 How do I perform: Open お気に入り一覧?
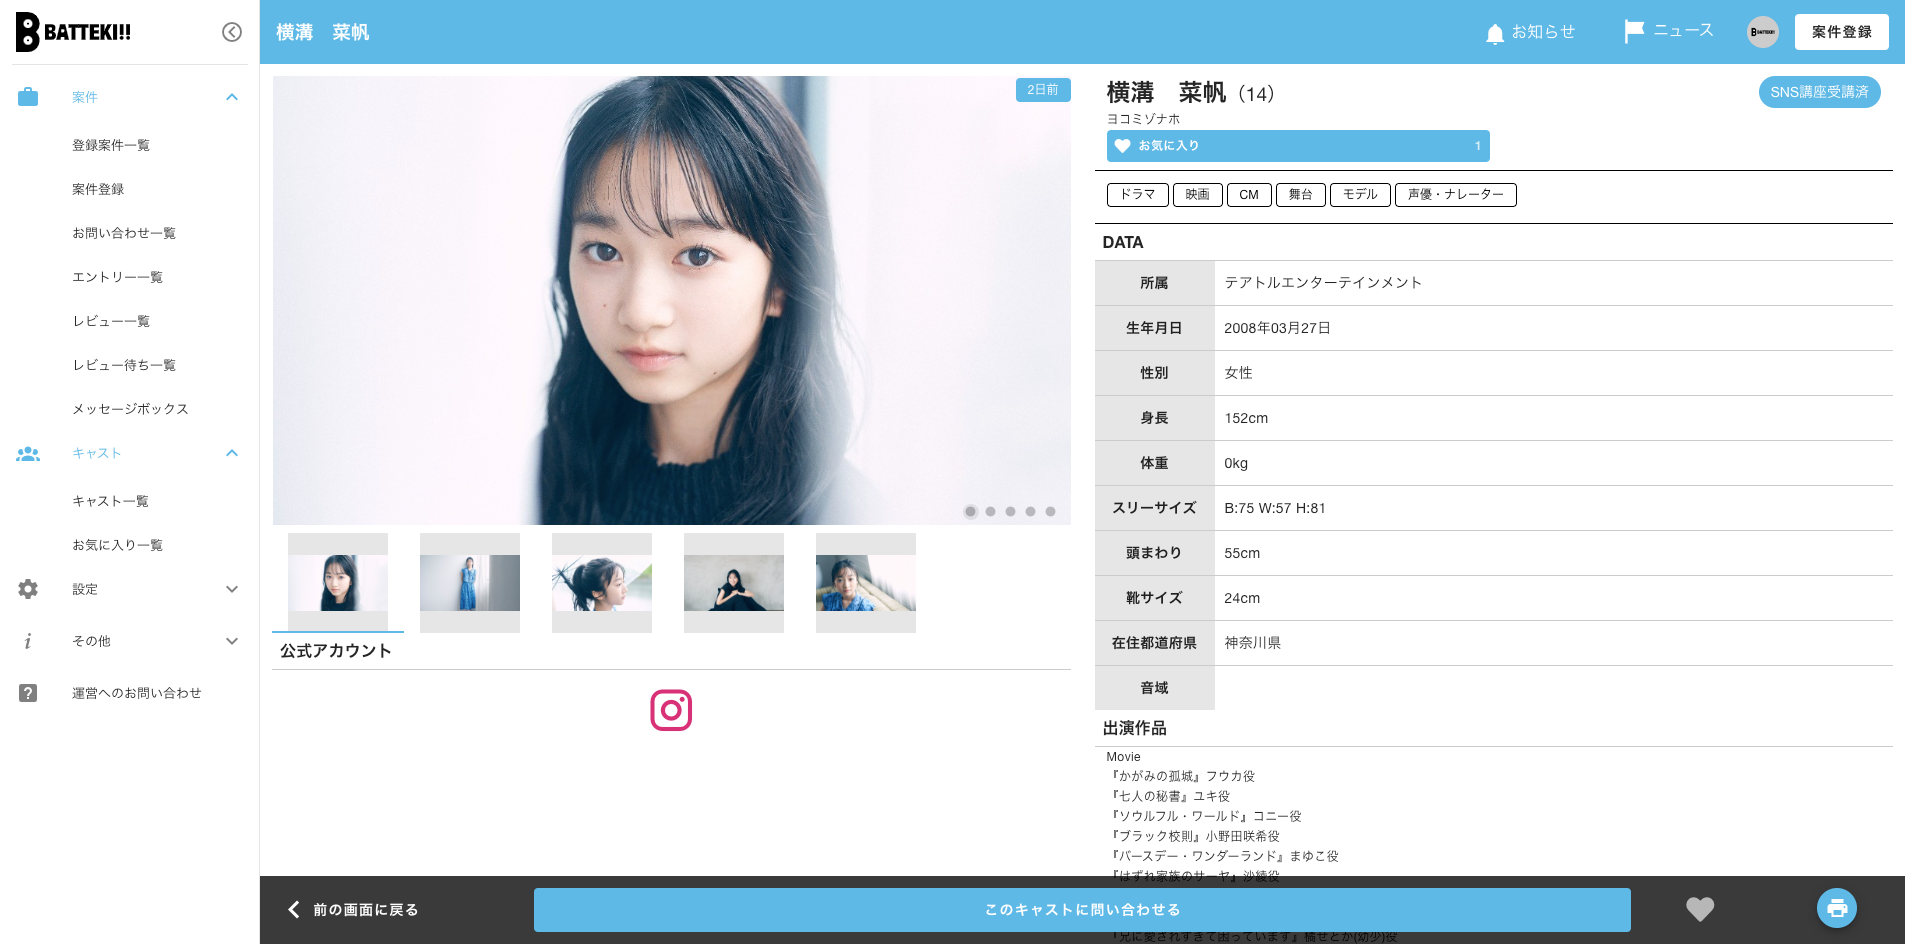[x=117, y=545]
